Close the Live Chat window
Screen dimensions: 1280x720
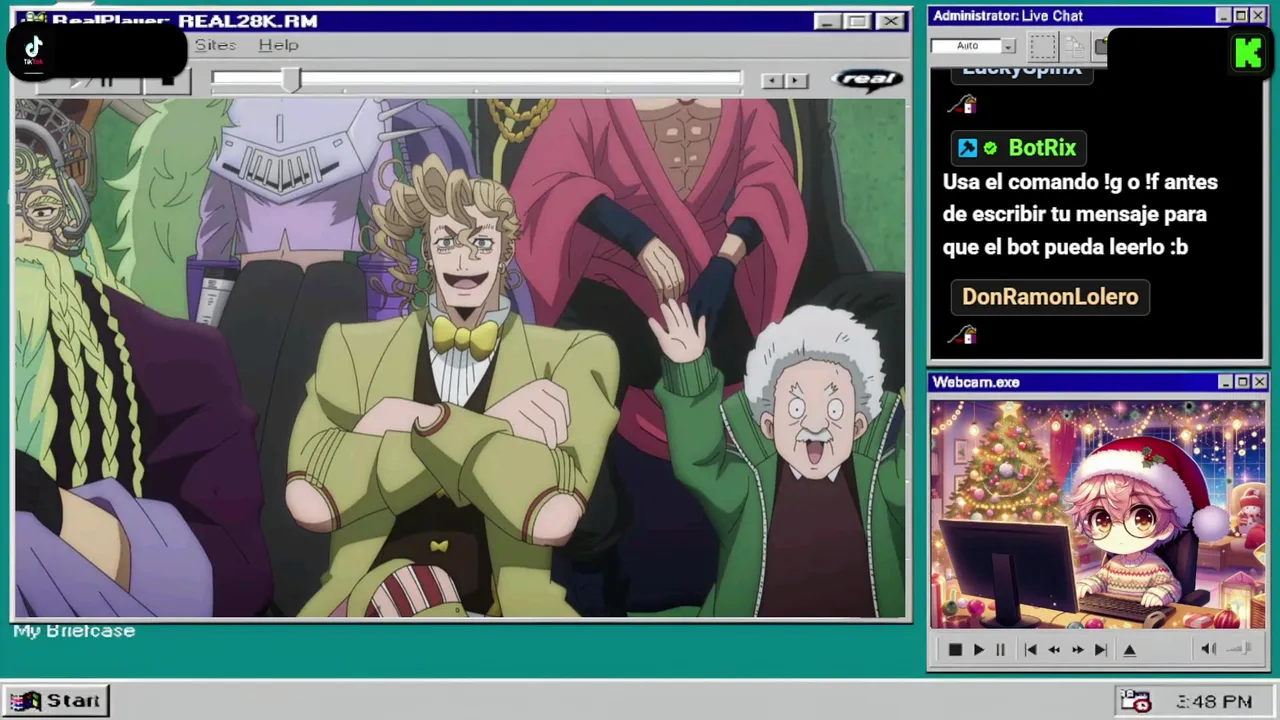coord(1258,16)
